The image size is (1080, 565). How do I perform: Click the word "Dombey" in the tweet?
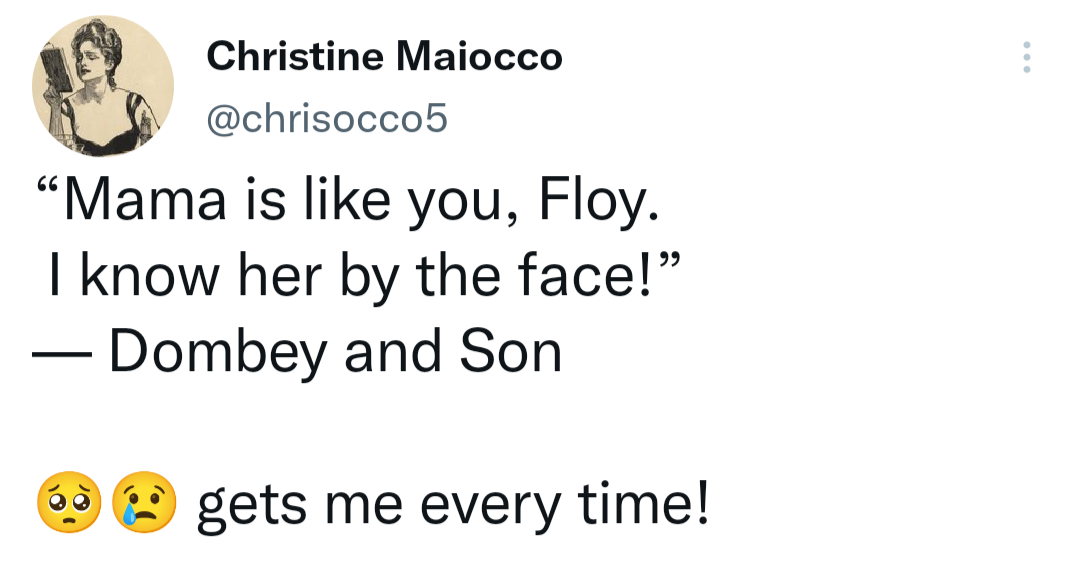click(x=221, y=352)
